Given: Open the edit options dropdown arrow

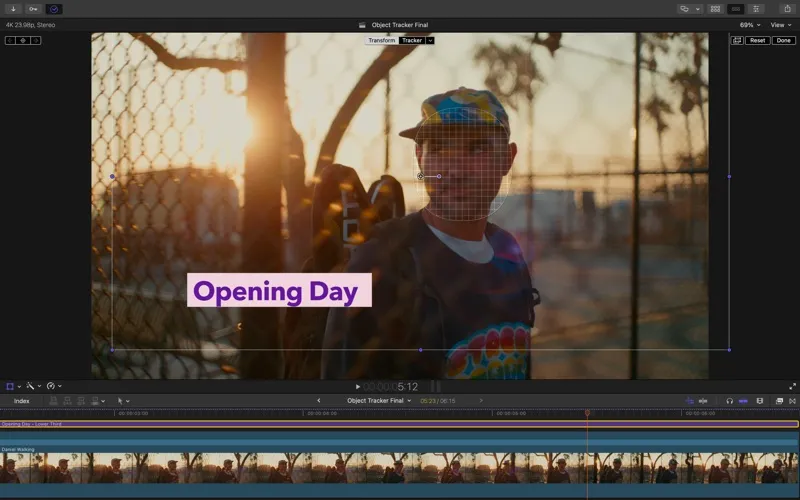Looking at the screenshot, I should [103, 402].
